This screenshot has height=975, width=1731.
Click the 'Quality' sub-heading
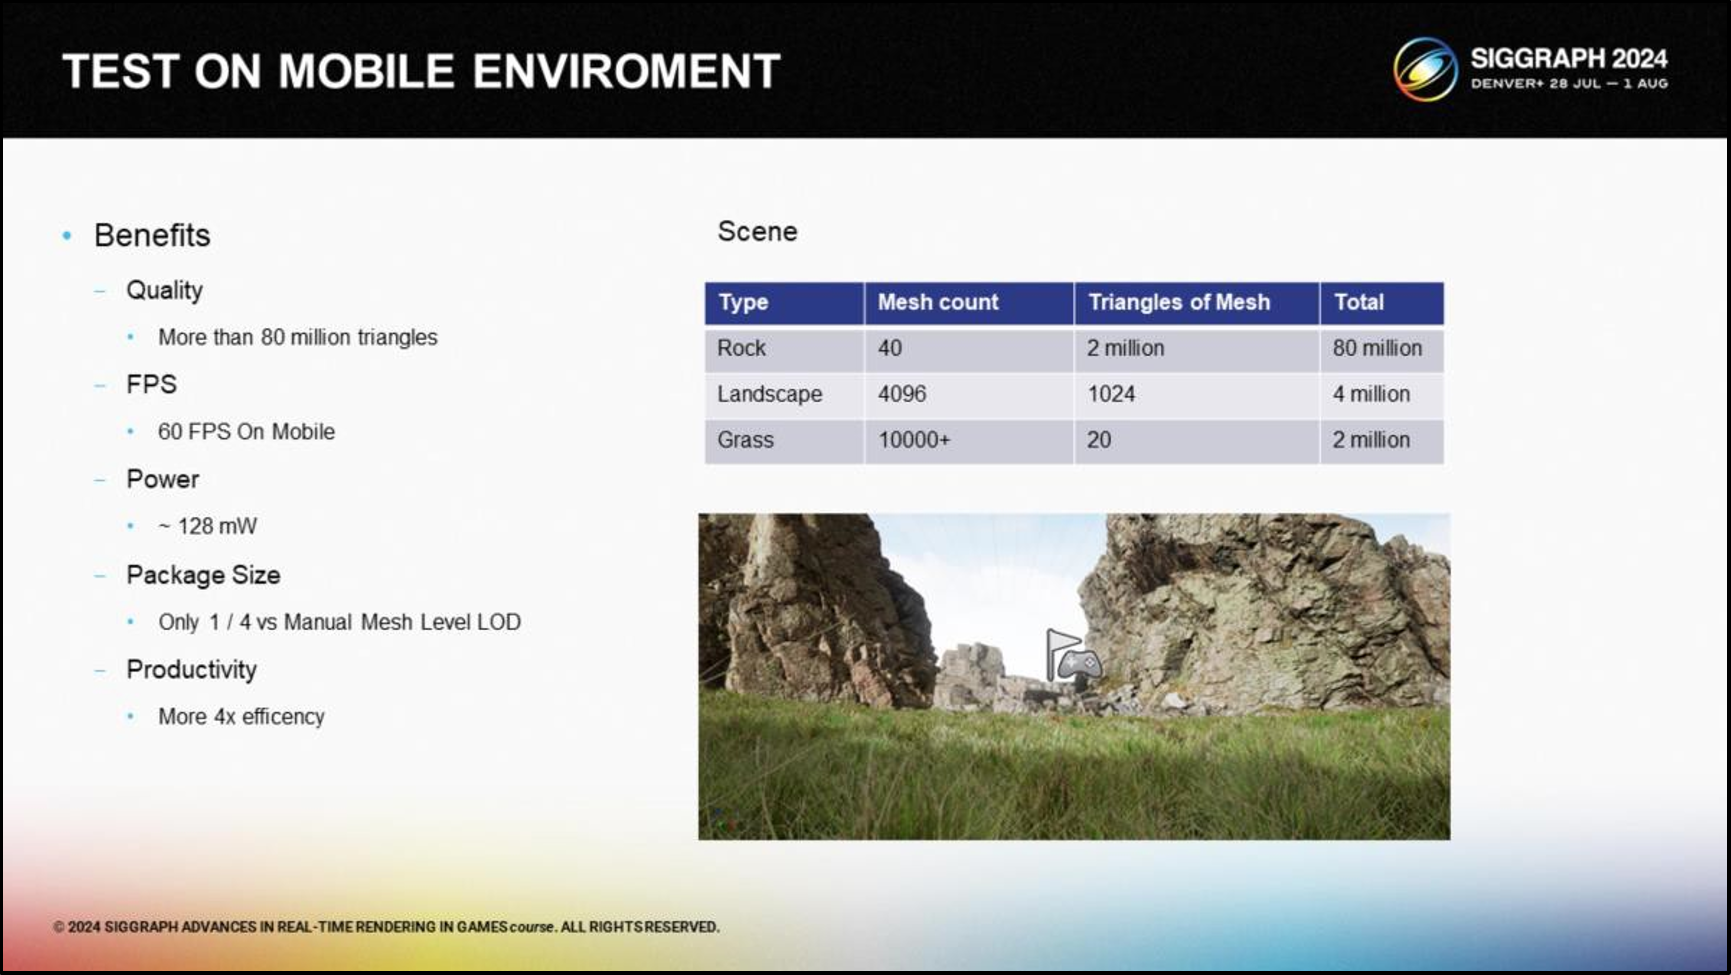pyautogui.click(x=164, y=290)
